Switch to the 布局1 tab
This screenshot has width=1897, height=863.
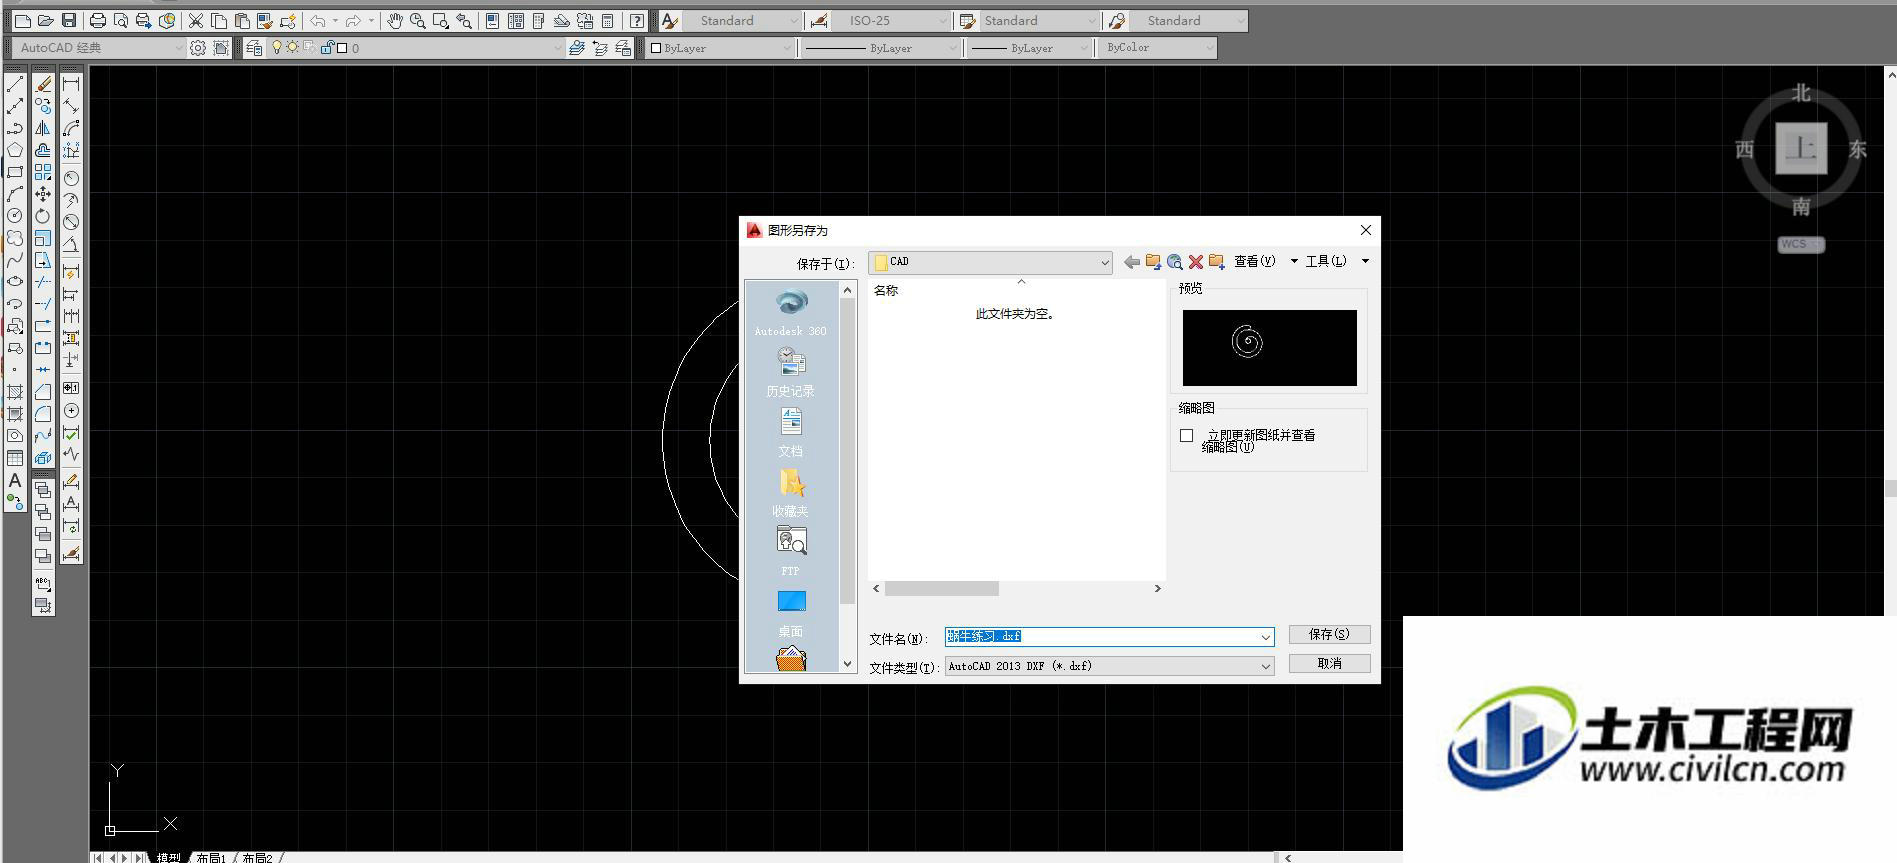click(x=211, y=857)
